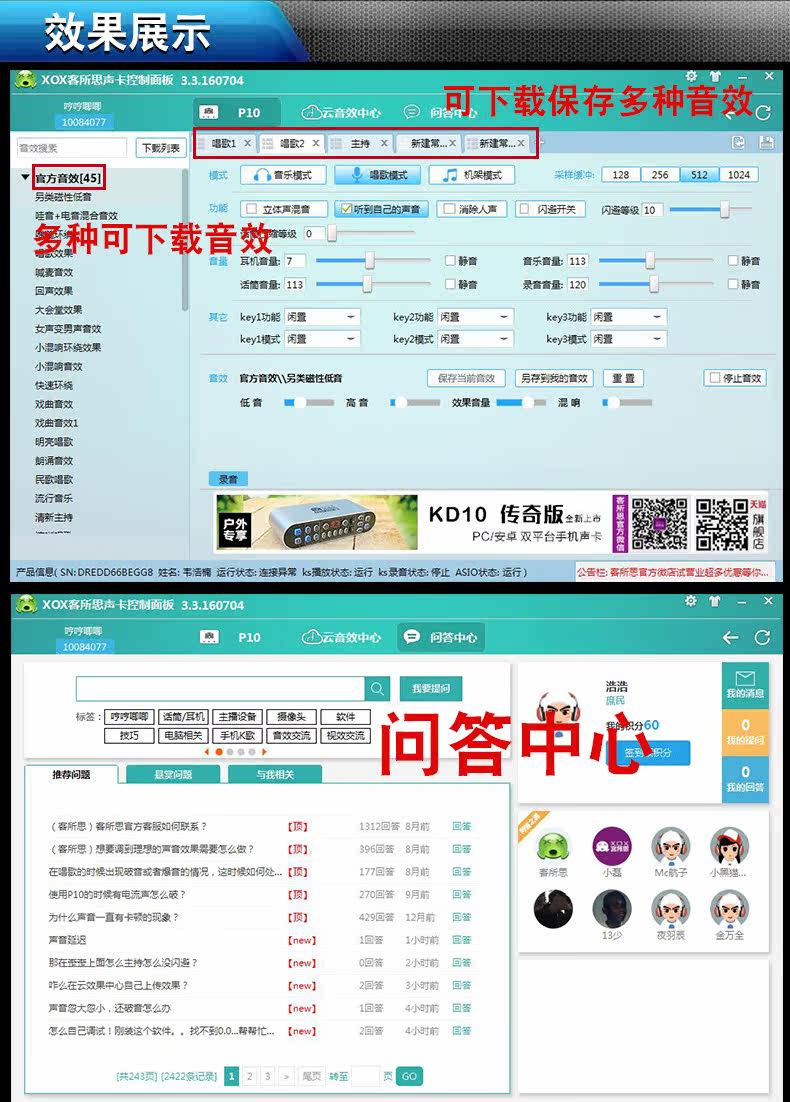
Task: Collapse the 官方音效[45] tree arrow
Action: tap(25, 178)
